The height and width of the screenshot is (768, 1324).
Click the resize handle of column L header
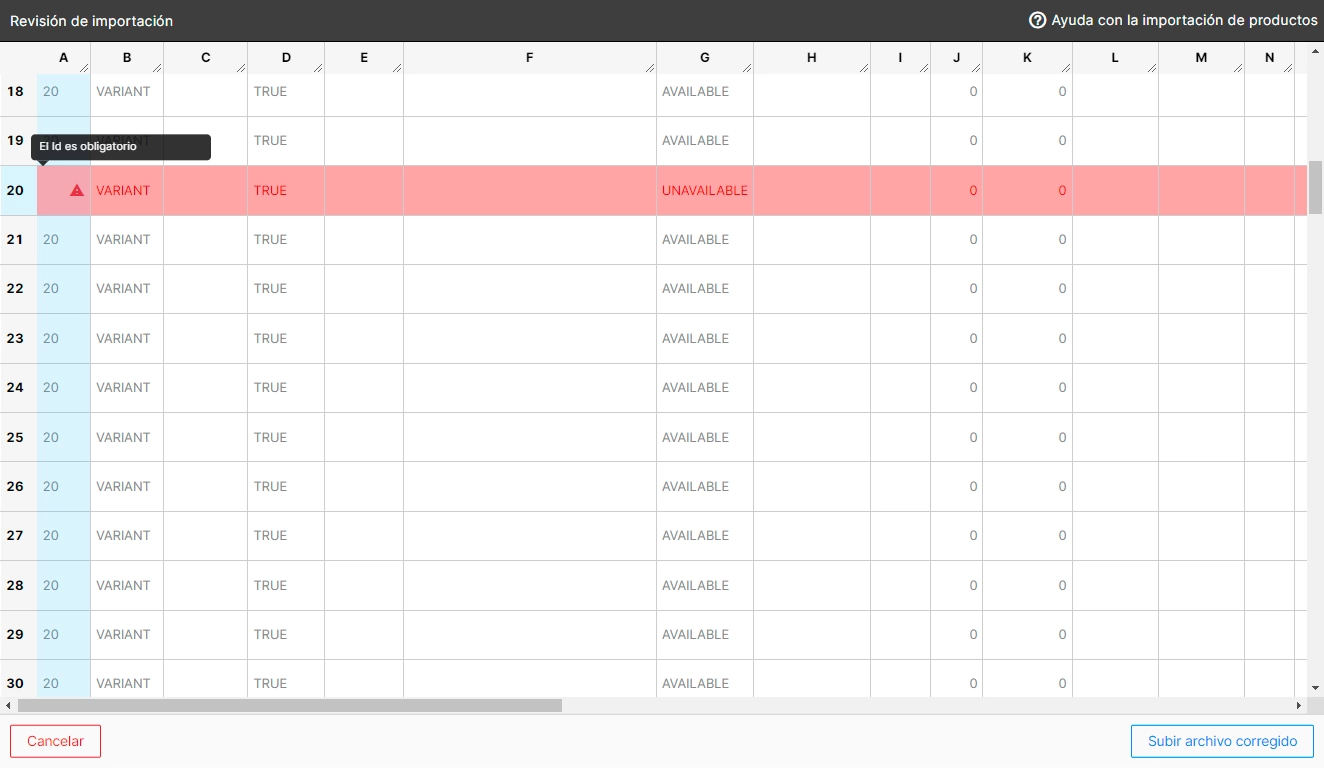[x=1152, y=68]
